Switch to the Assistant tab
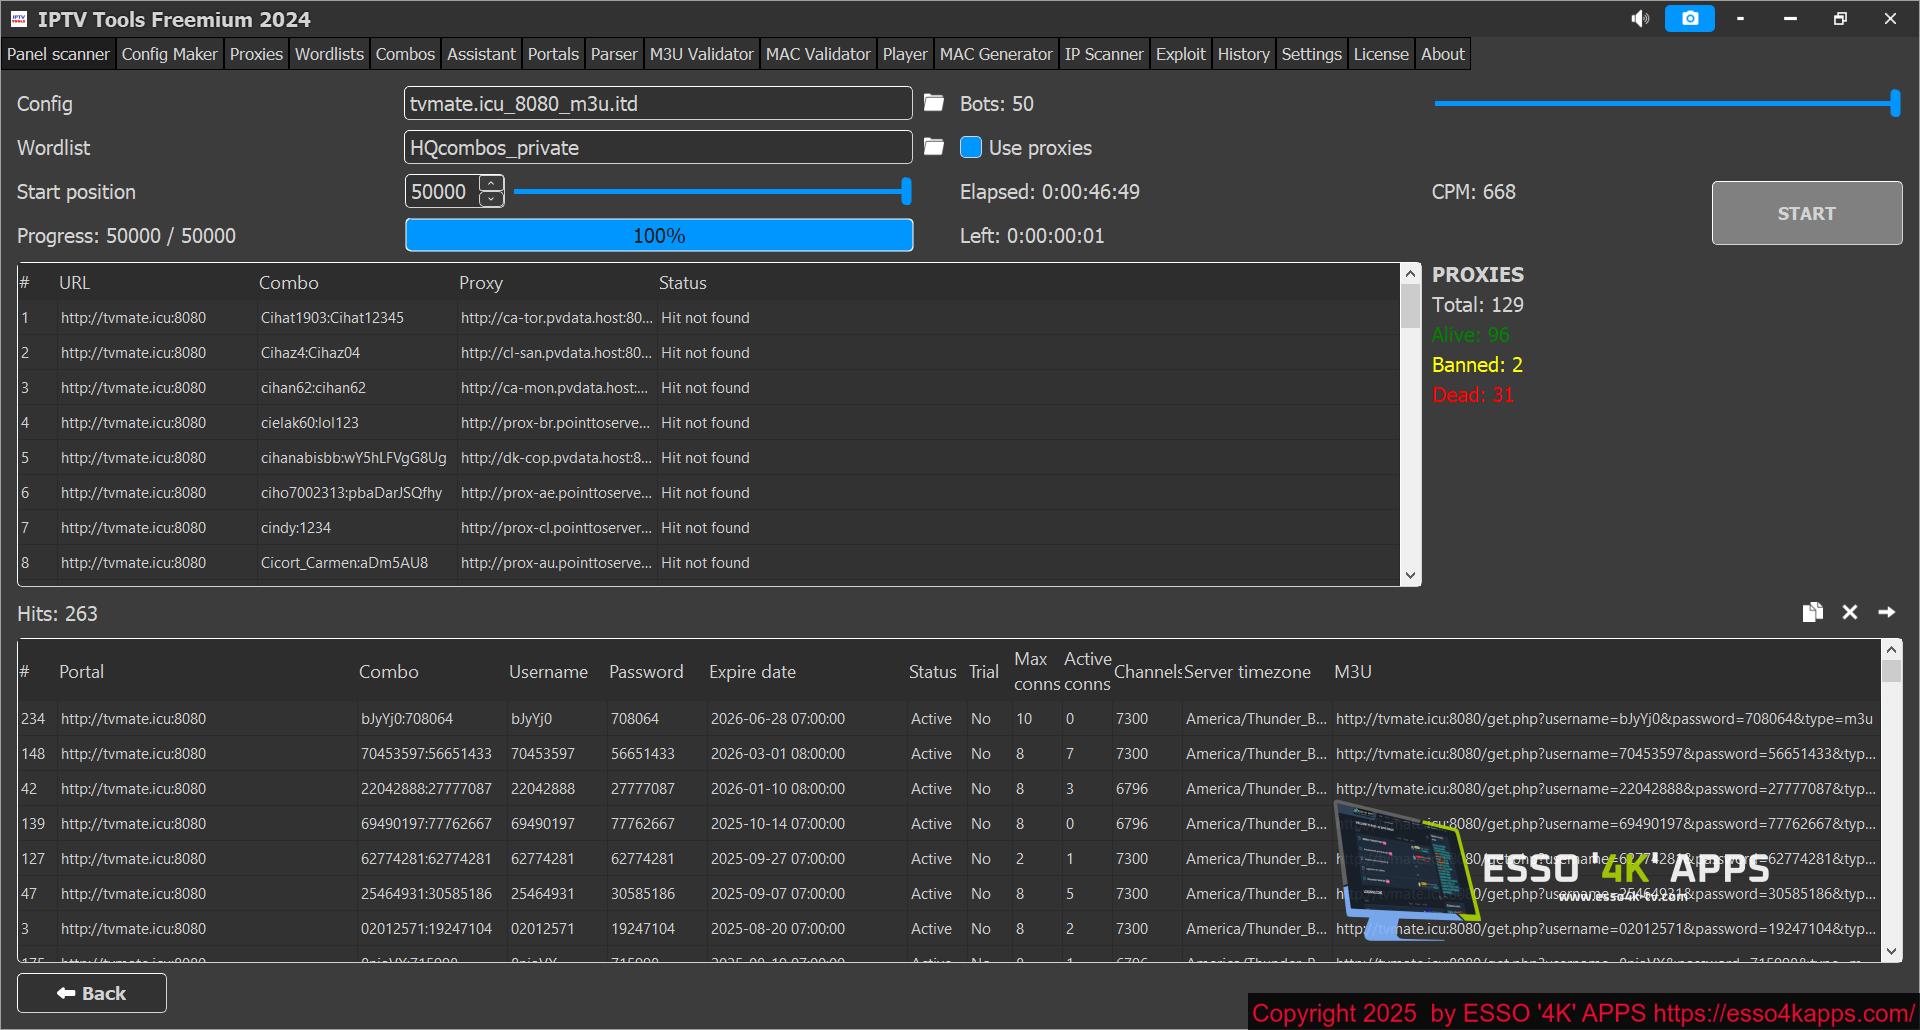1920x1030 pixels. tap(481, 54)
